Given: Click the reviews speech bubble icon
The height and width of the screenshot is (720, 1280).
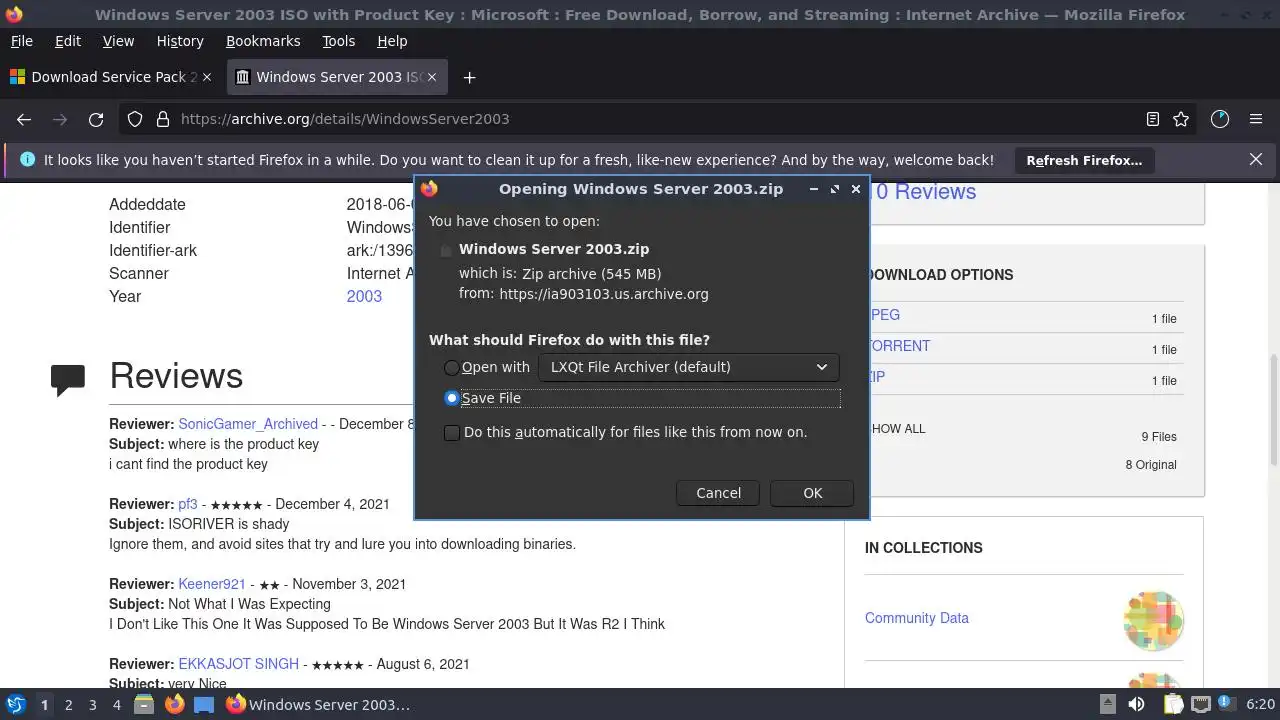Looking at the screenshot, I should coord(68,379).
